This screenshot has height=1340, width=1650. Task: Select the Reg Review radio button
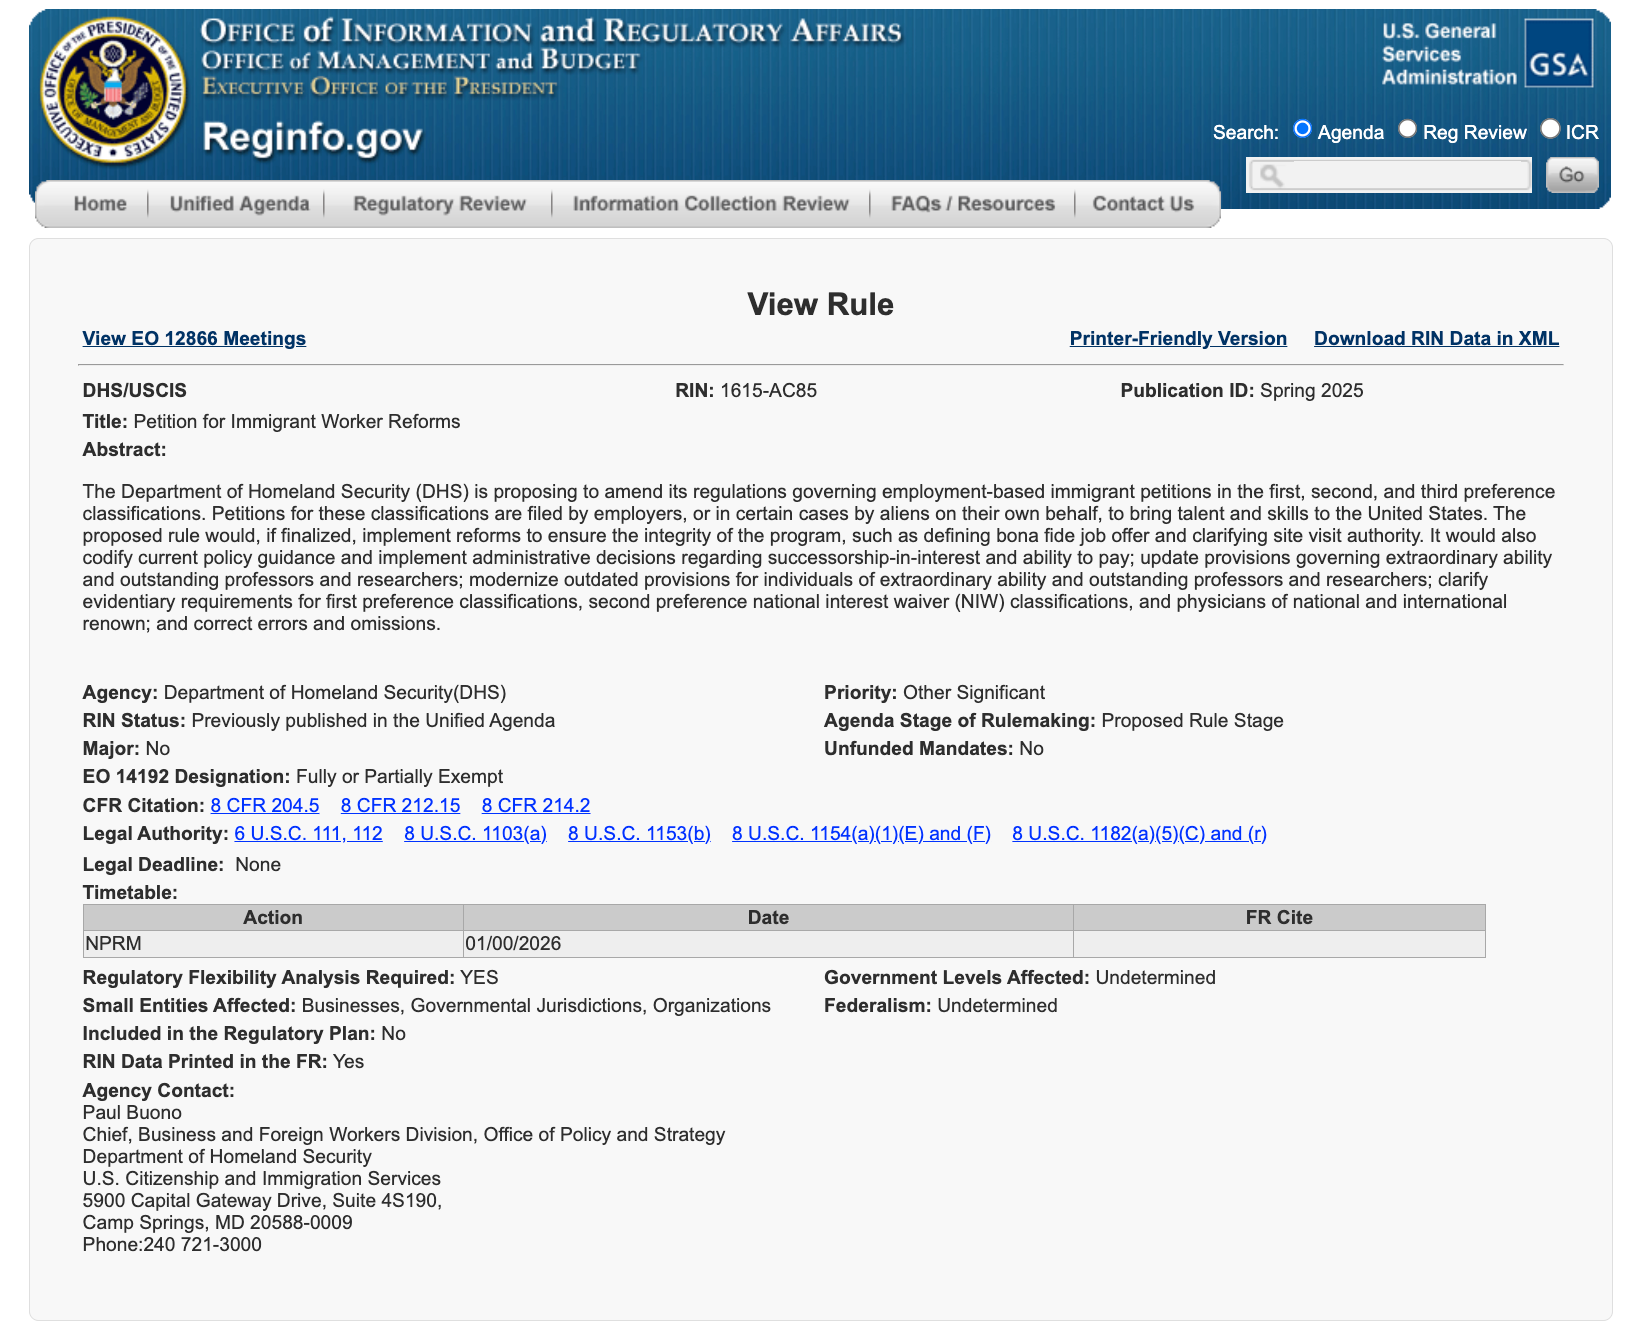tap(1407, 129)
